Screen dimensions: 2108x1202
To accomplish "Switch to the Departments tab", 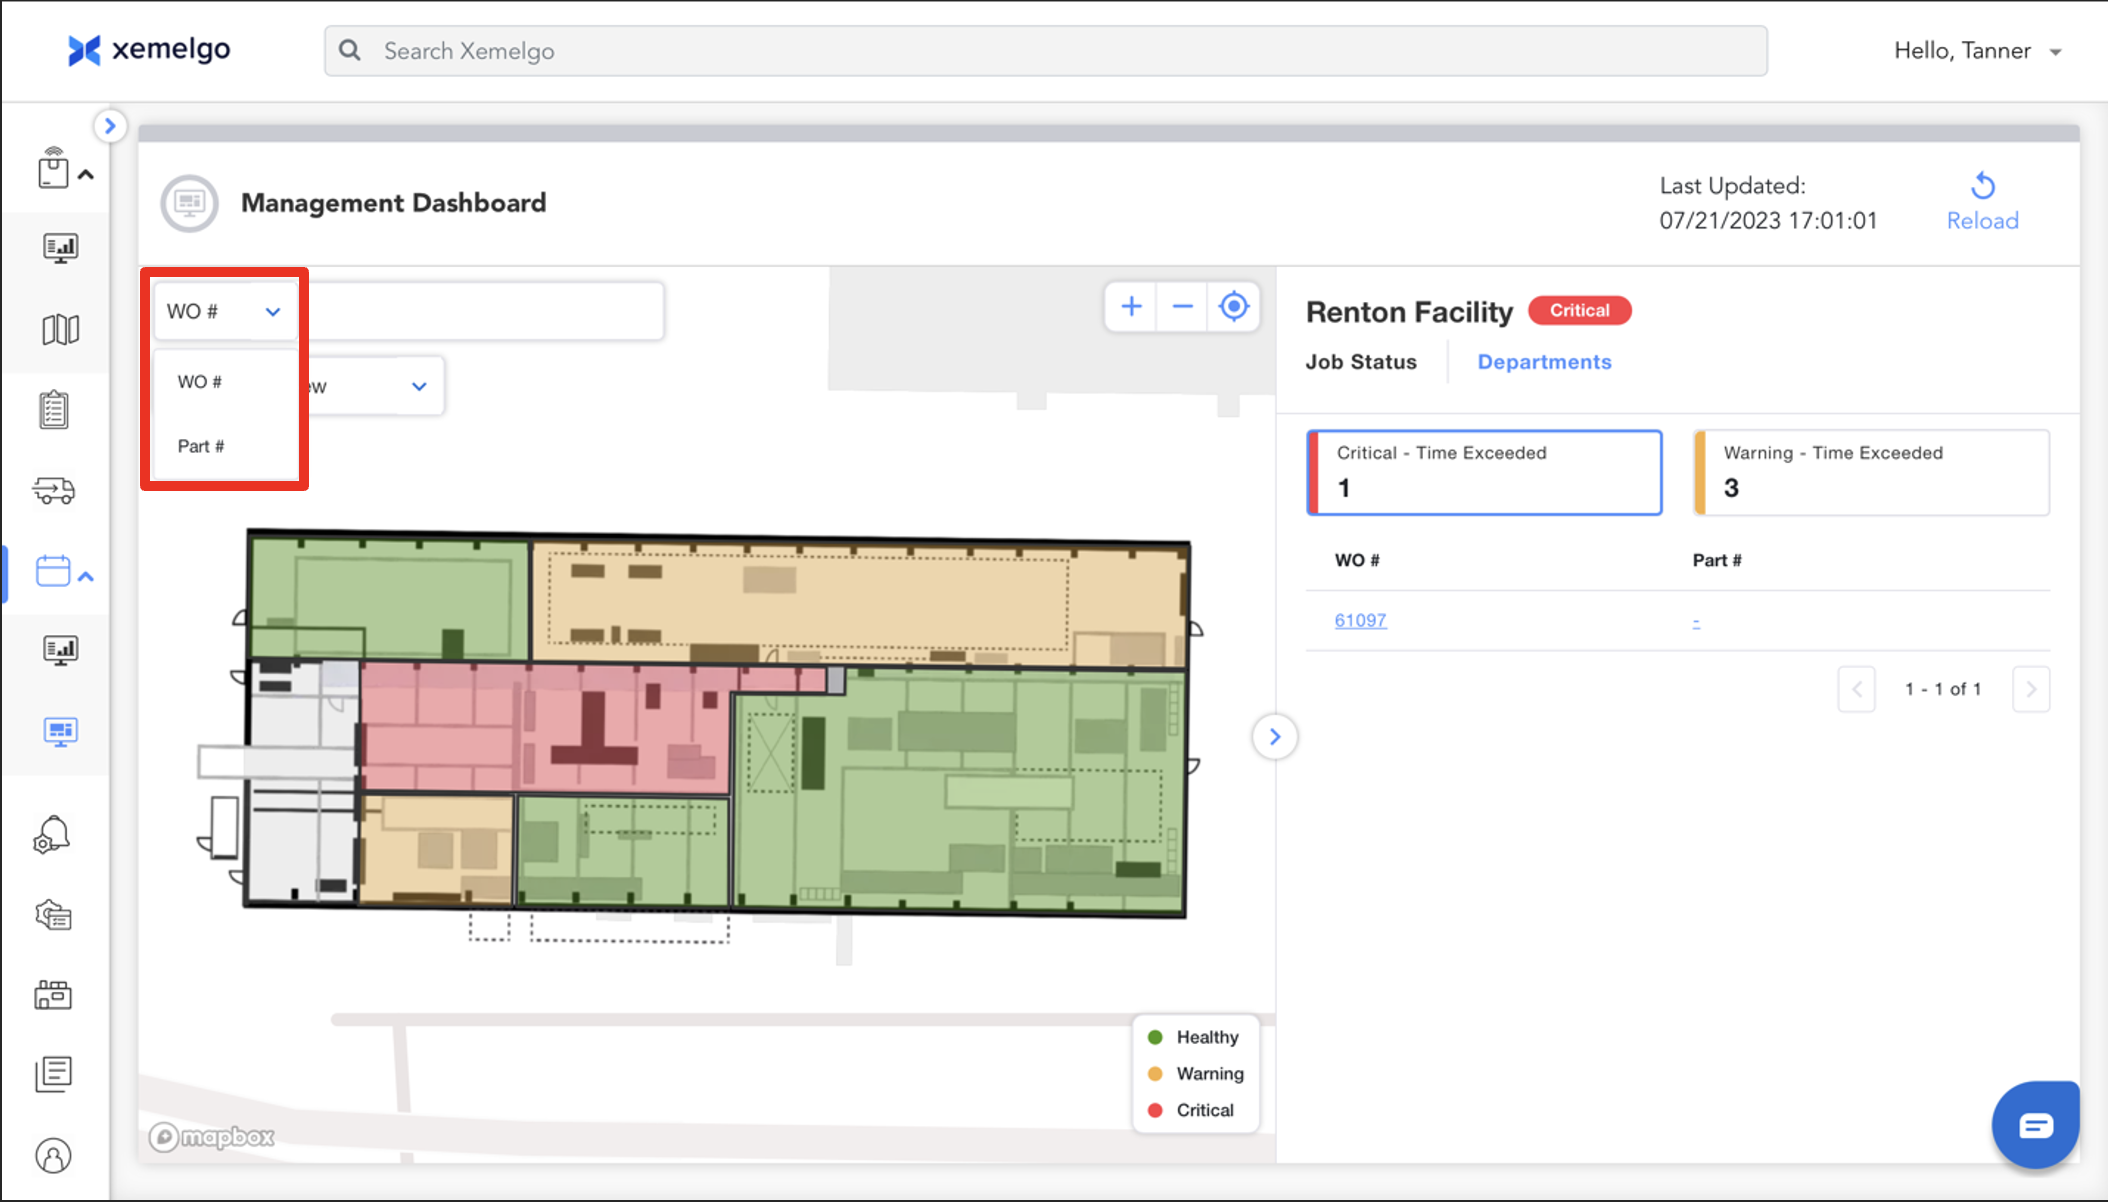I will [x=1544, y=362].
